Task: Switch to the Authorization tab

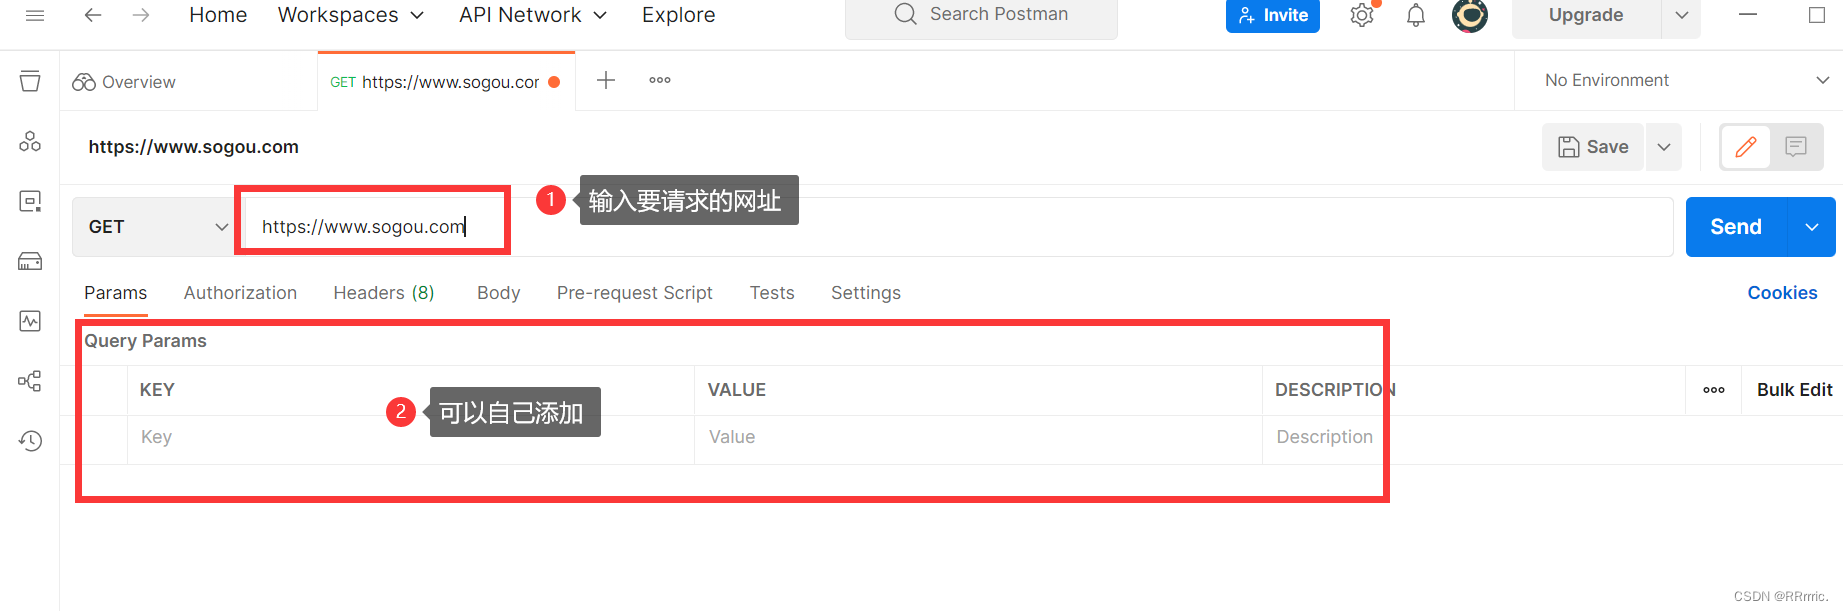Action: pyautogui.click(x=240, y=293)
